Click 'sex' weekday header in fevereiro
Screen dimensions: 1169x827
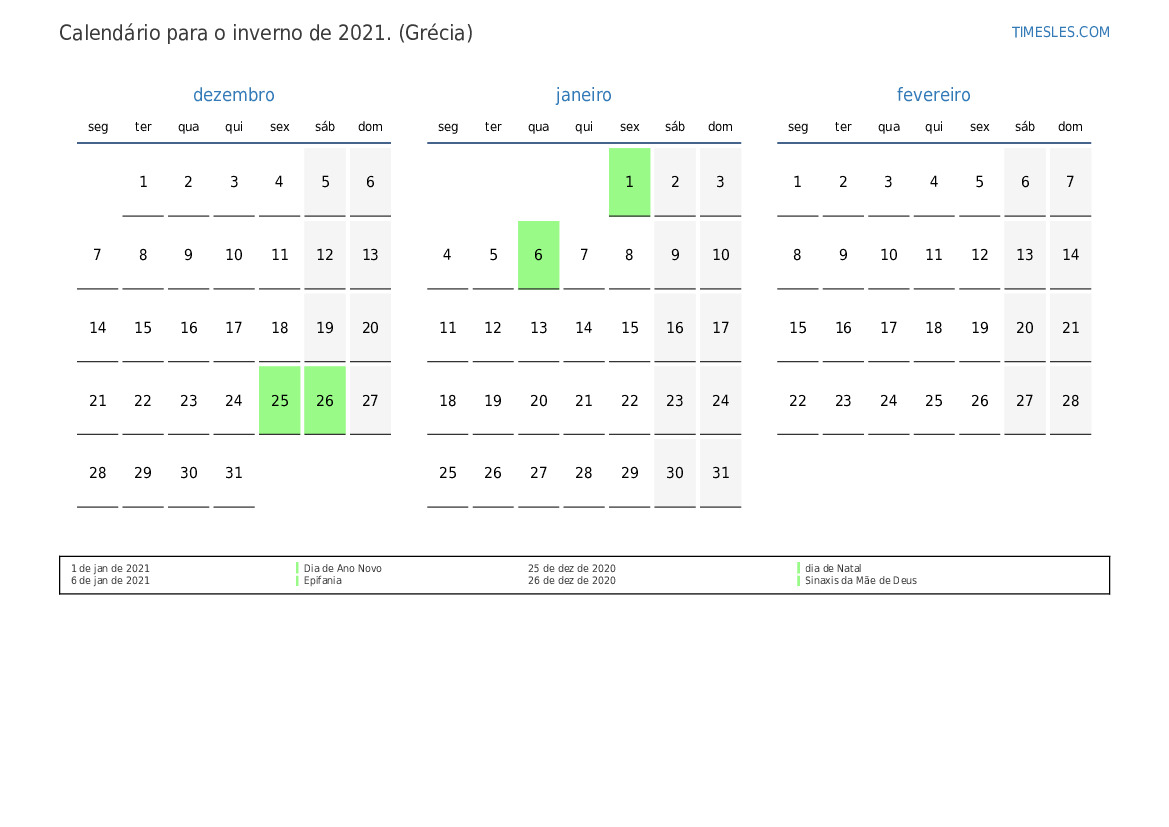pyautogui.click(x=980, y=127)
